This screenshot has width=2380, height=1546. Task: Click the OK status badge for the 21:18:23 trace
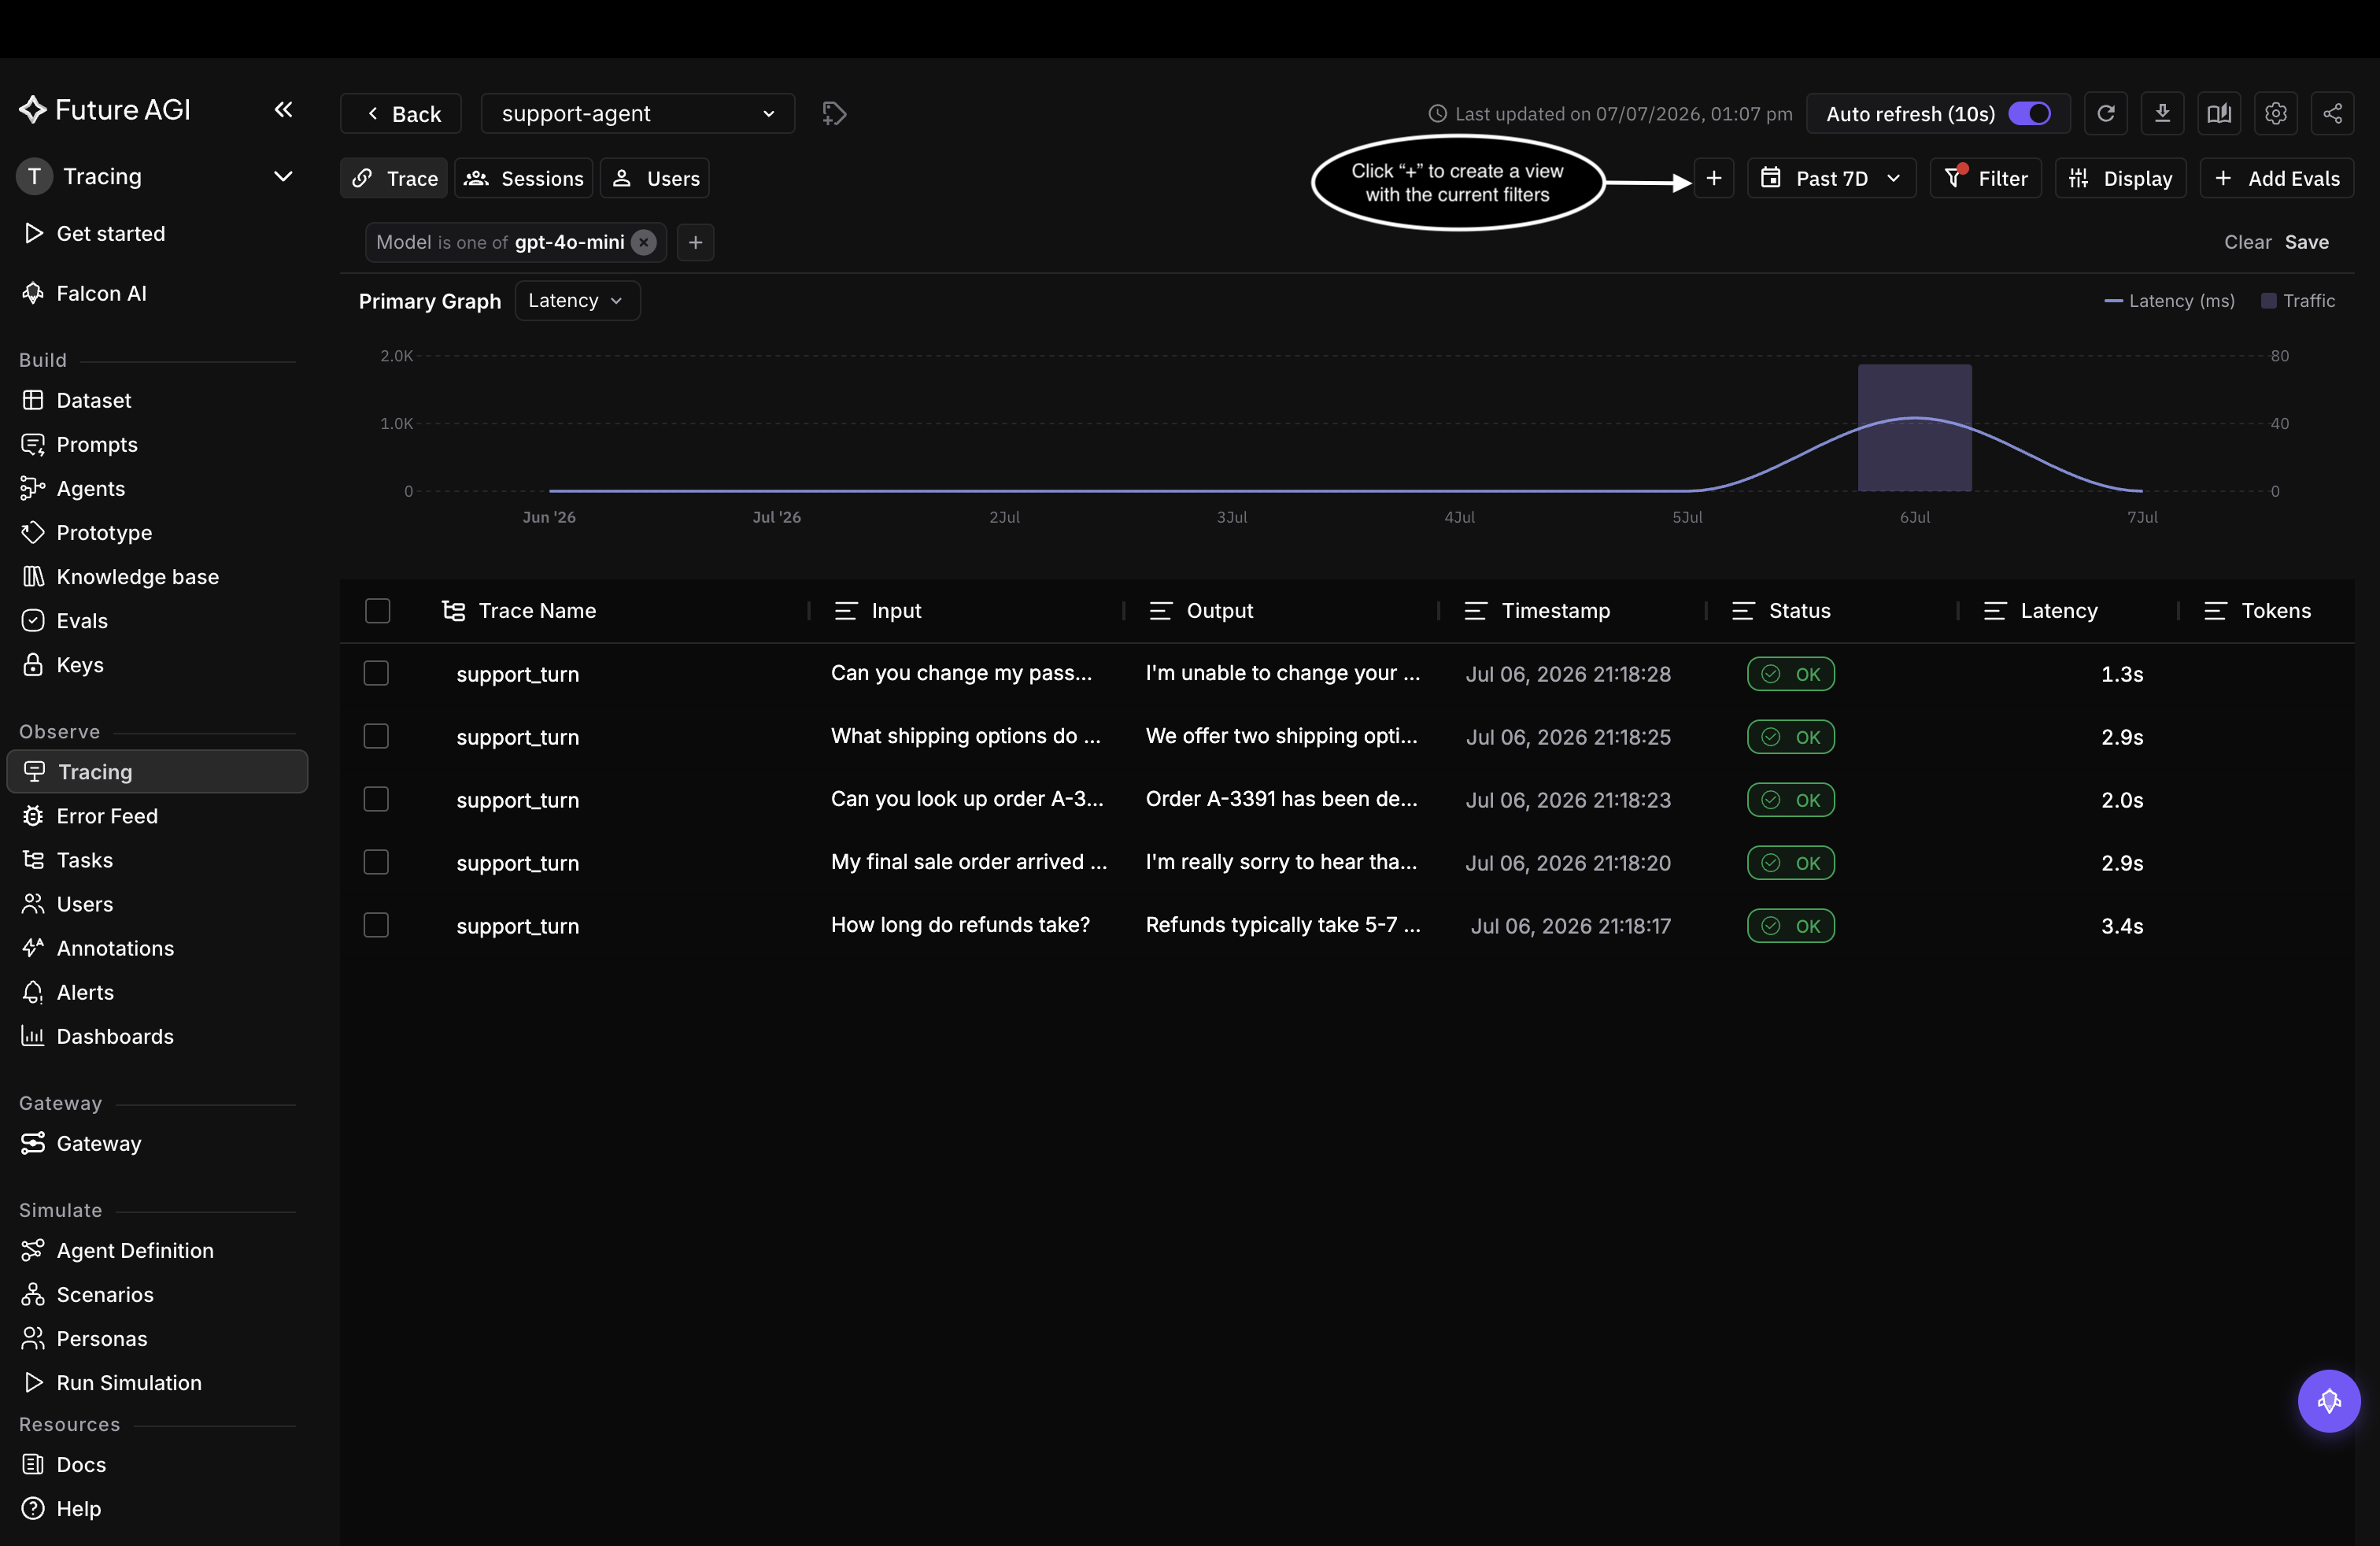(1790, 799)
